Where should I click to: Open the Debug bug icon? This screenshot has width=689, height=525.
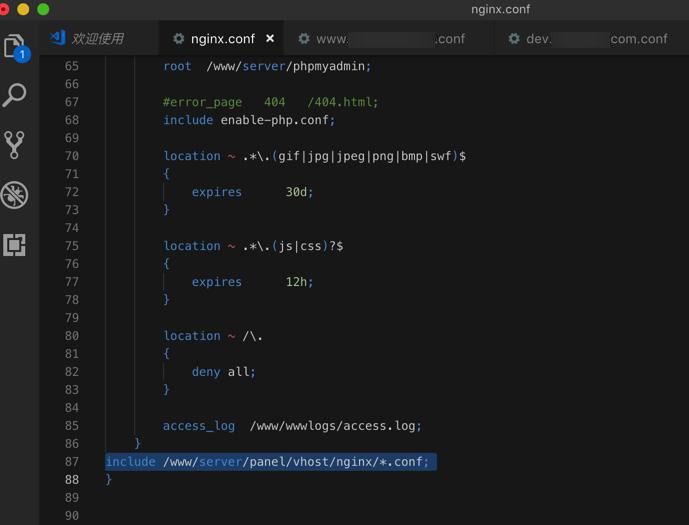coord(15,195)
